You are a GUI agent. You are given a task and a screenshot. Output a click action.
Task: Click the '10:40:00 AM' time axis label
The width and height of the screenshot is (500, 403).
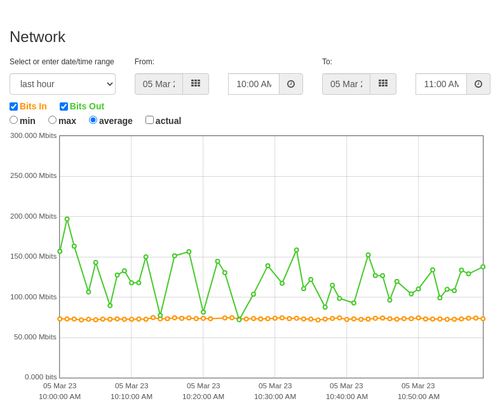(347, 397)
